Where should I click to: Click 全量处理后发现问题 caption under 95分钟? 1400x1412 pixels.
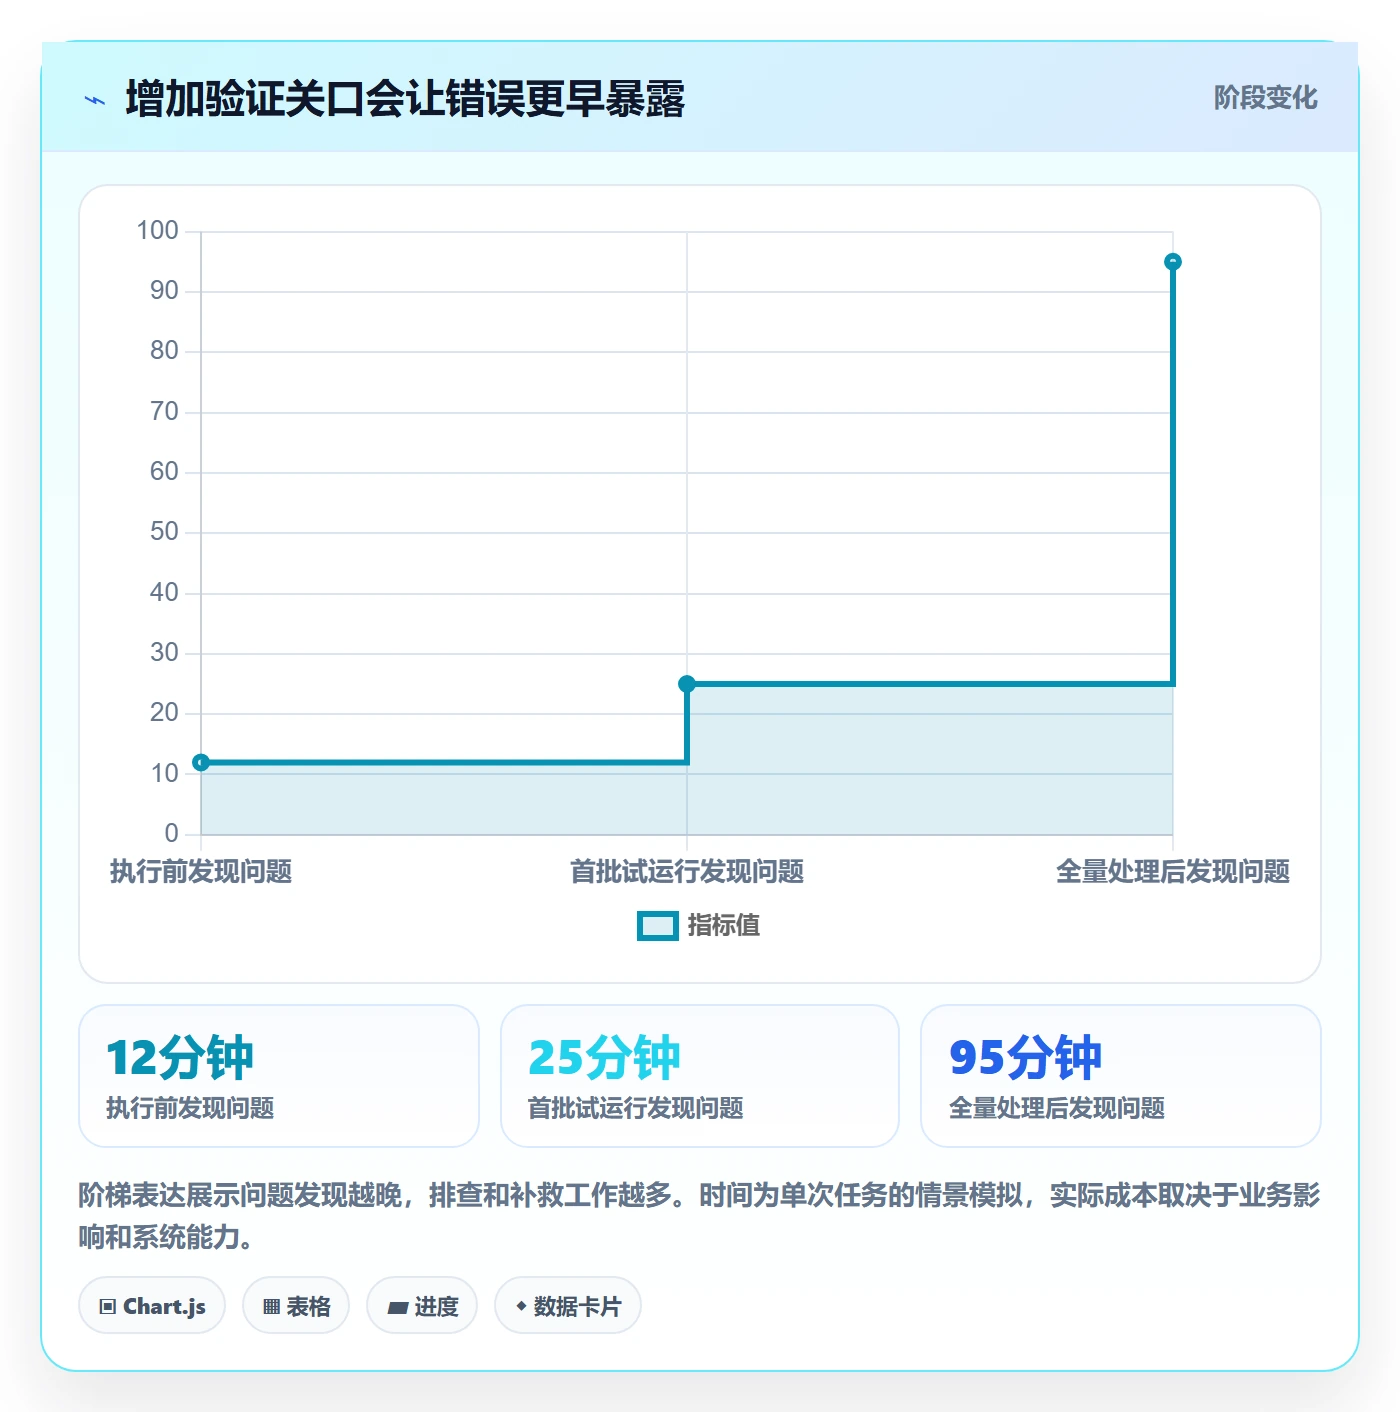(1057, 1108)
